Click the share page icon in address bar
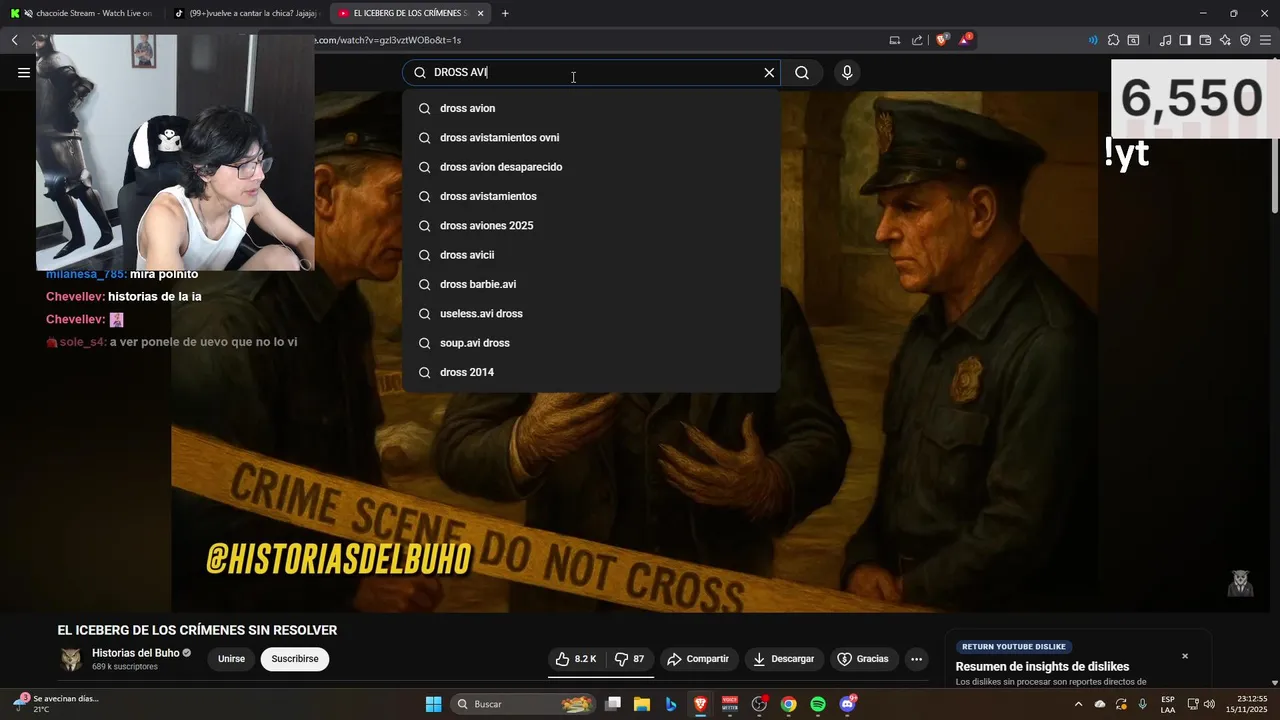 [917, 40]
